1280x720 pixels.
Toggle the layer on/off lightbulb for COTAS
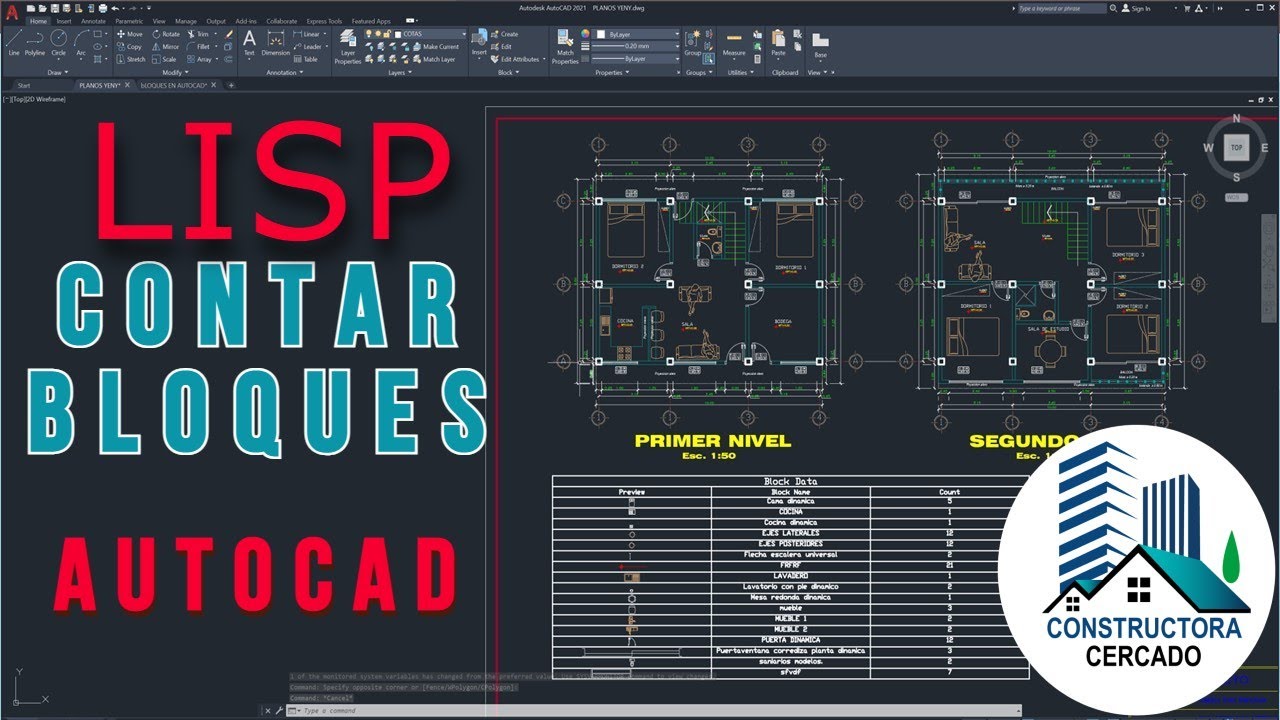coord(367,34)
